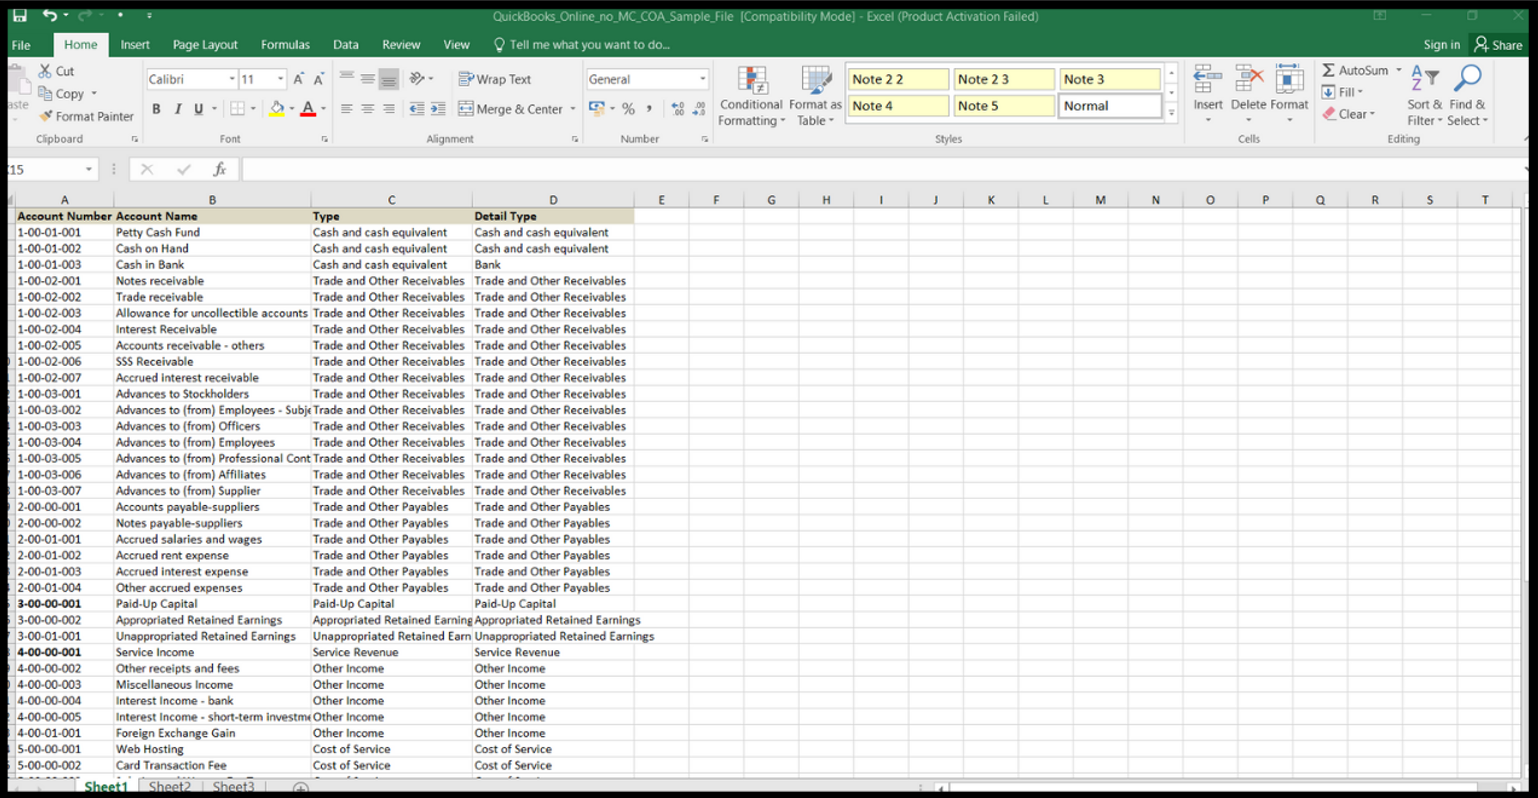The height and width of the screenshot is (798, 1538).
Task: Click the Save icon in quick access toolbar
Action: pyautogui.click(x=19, y=16)
